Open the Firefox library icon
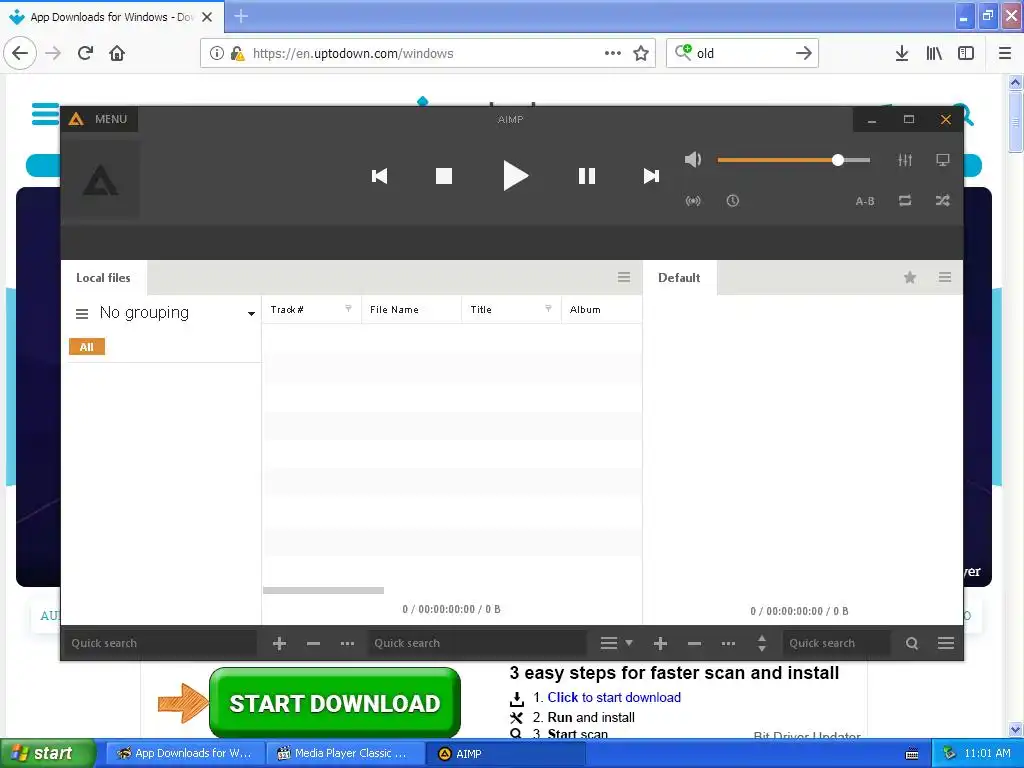1024x768 pixels. point(934,53)
